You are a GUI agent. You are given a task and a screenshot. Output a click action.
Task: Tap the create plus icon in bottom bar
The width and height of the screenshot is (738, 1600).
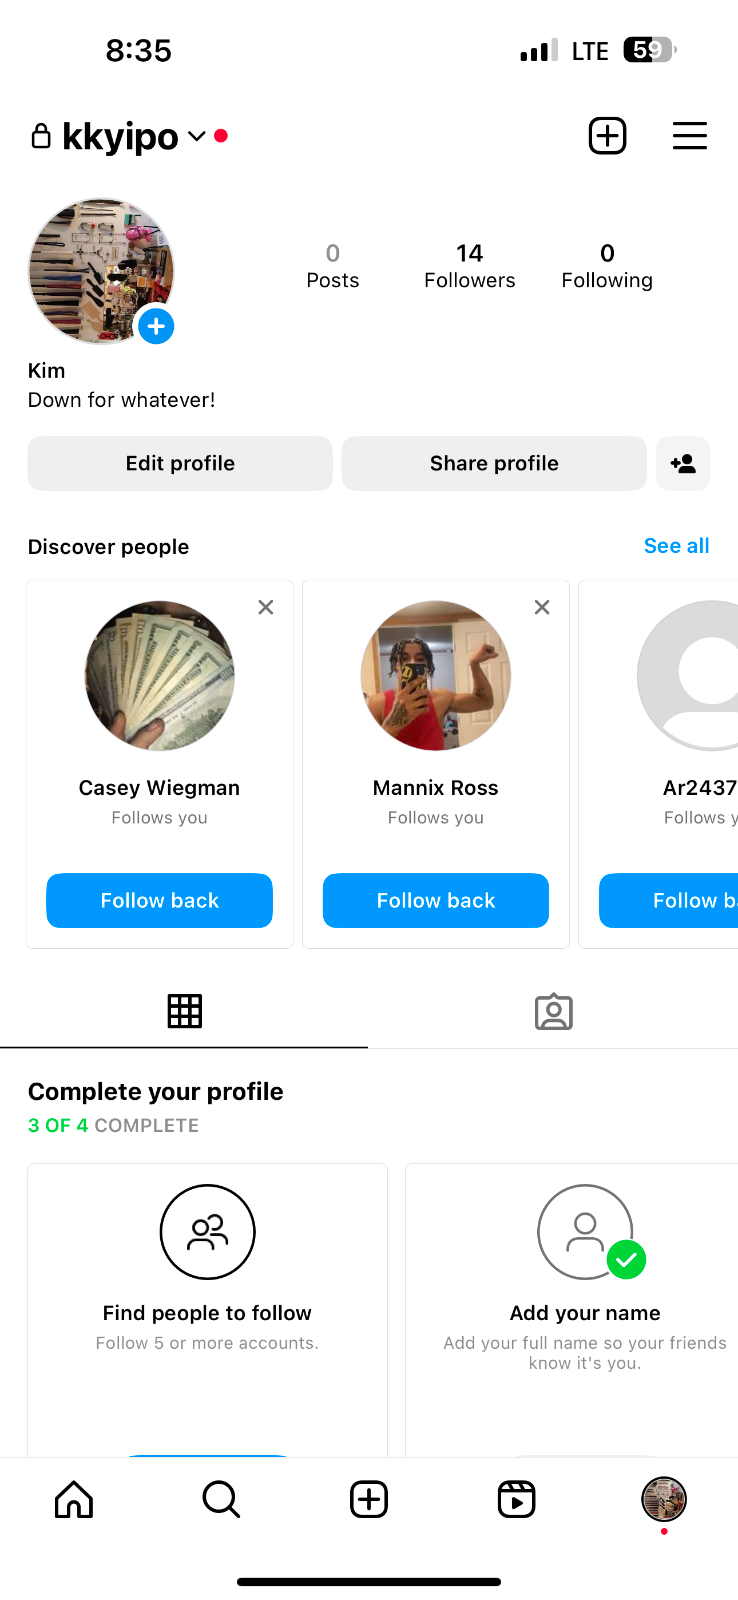[369, 1499]
